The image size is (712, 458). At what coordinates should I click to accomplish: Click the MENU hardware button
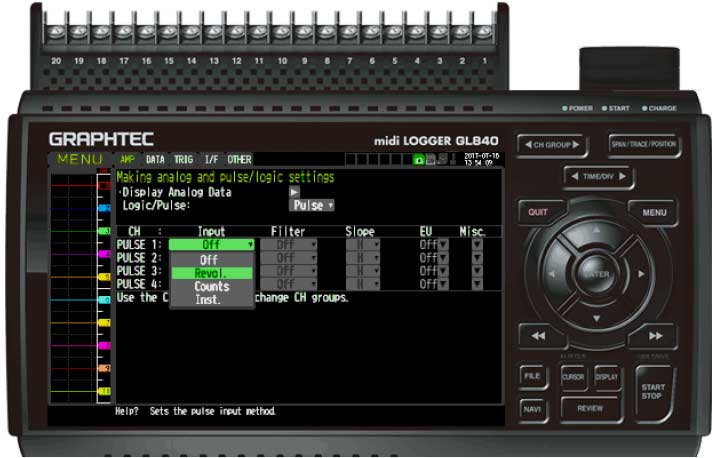654,212
